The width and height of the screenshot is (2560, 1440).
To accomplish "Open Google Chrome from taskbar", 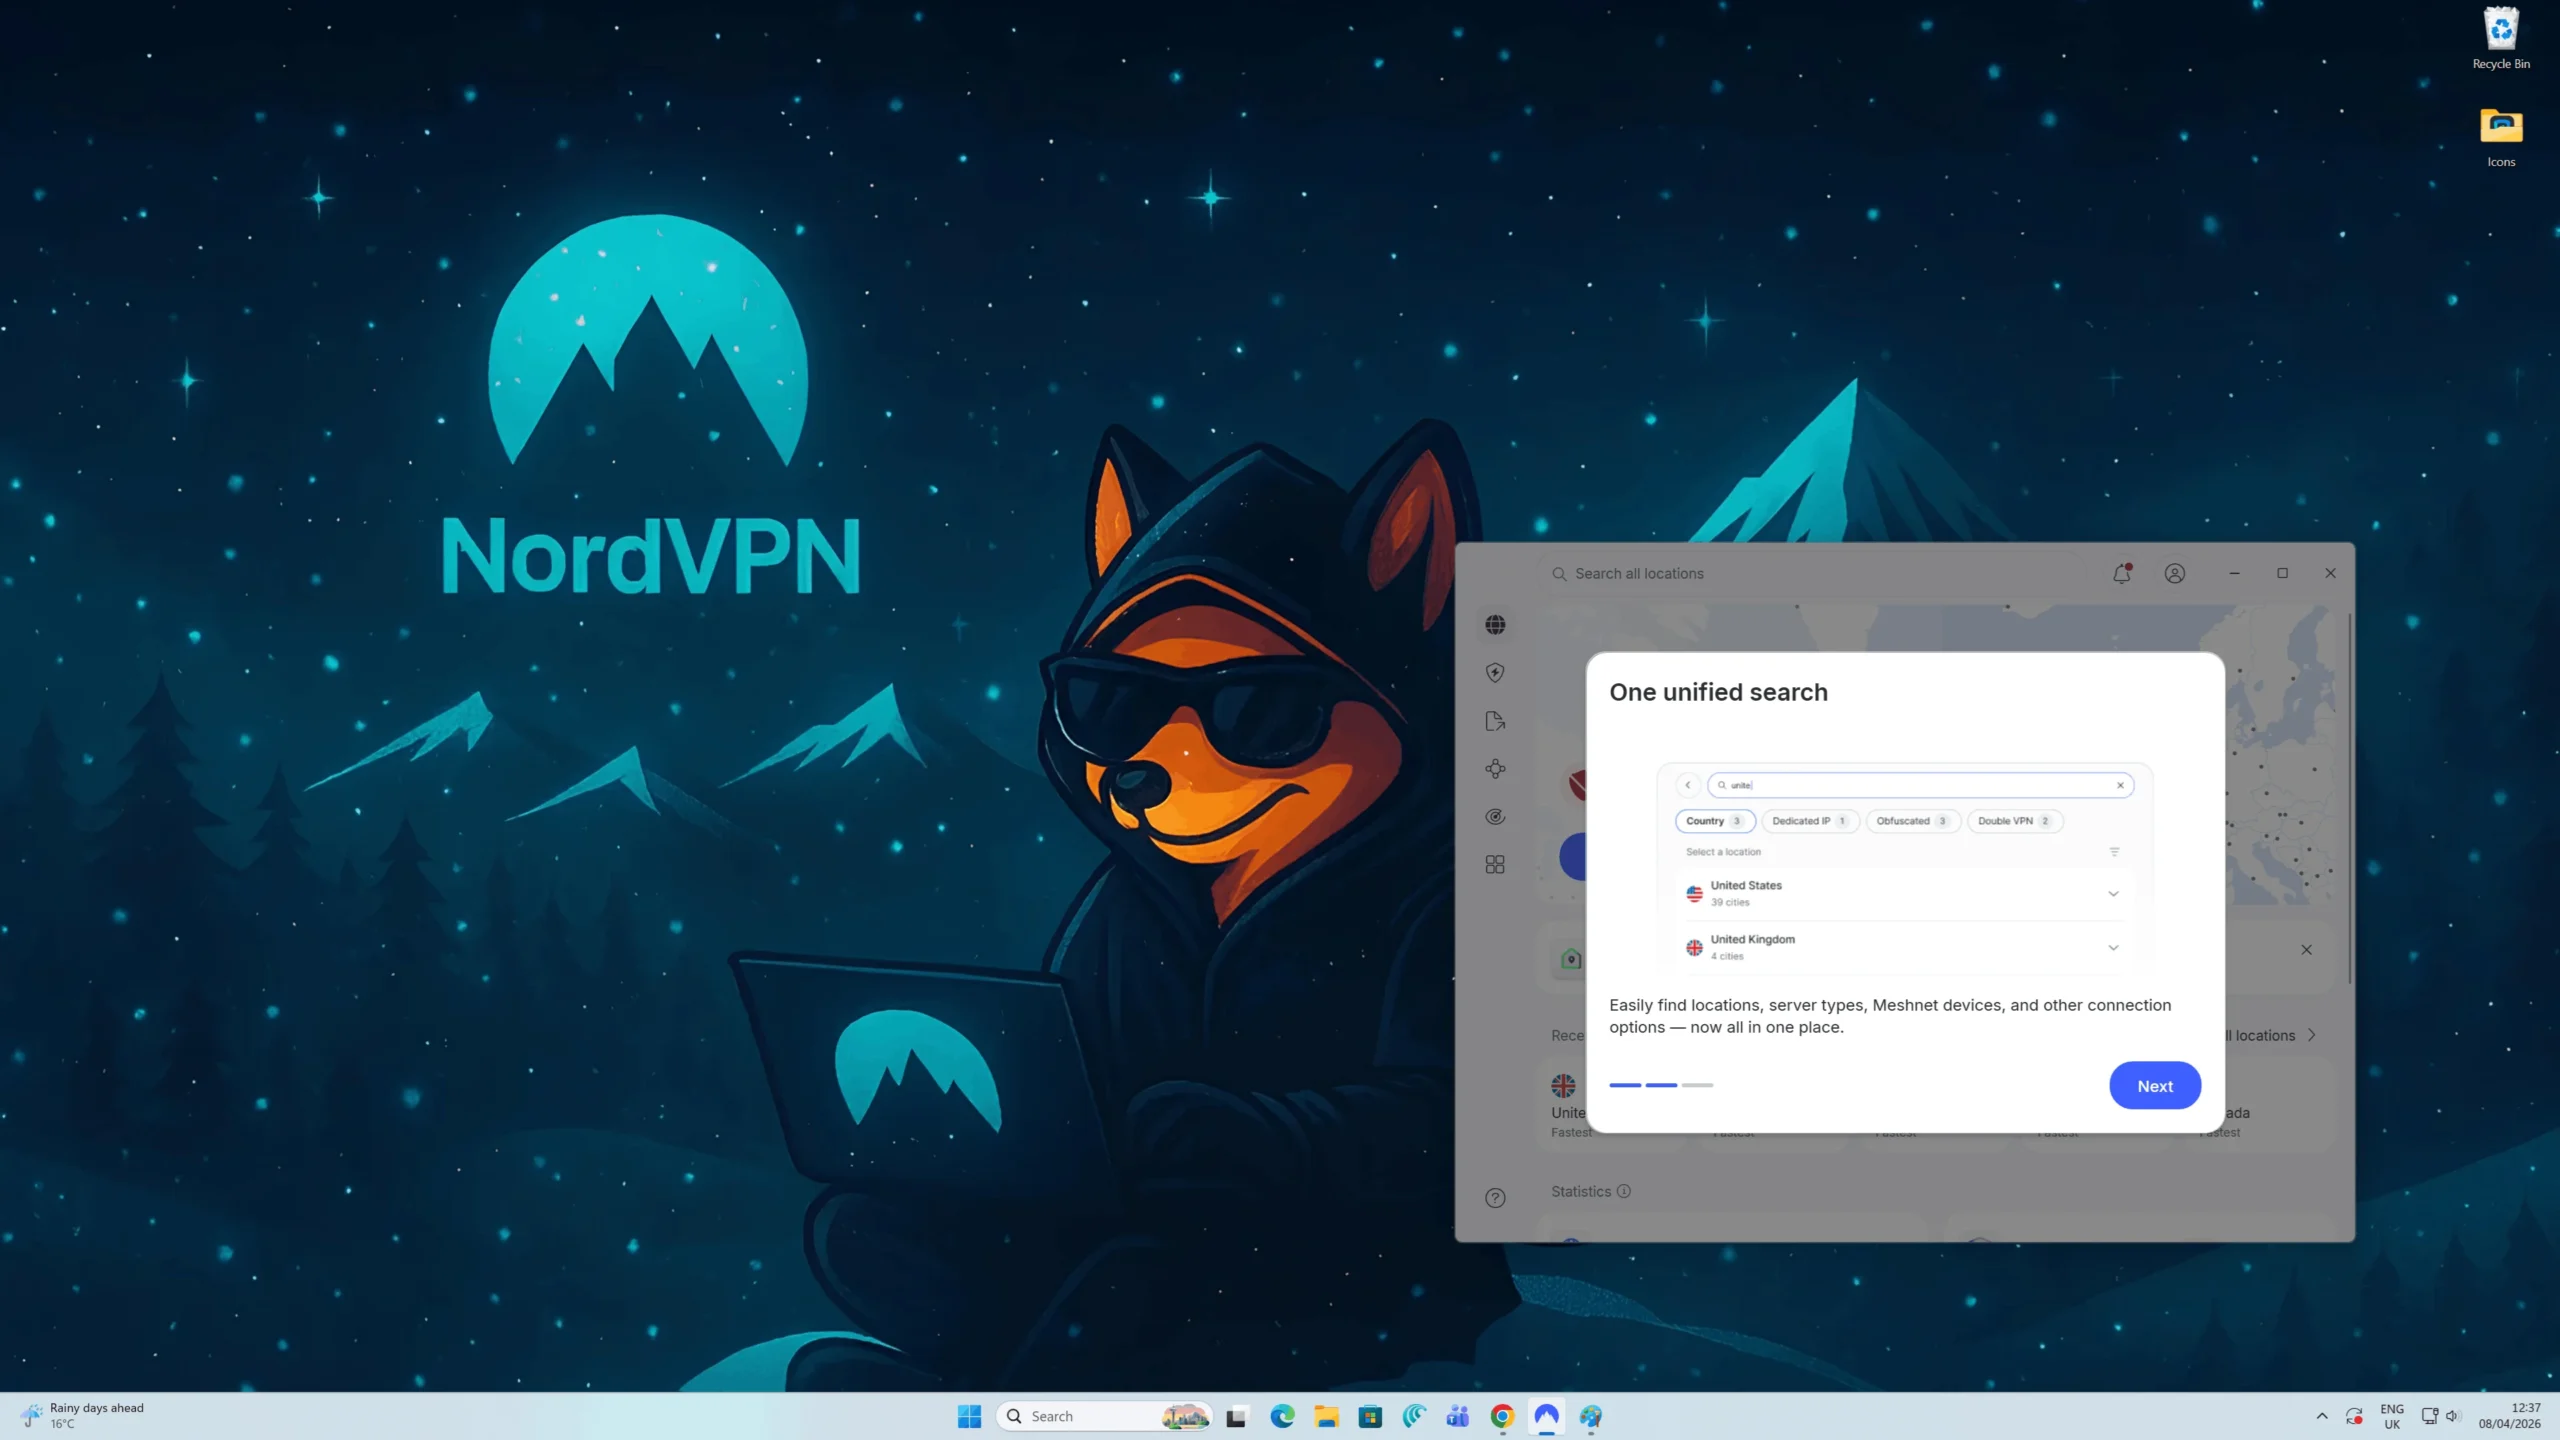I will click(1502, 1416).
